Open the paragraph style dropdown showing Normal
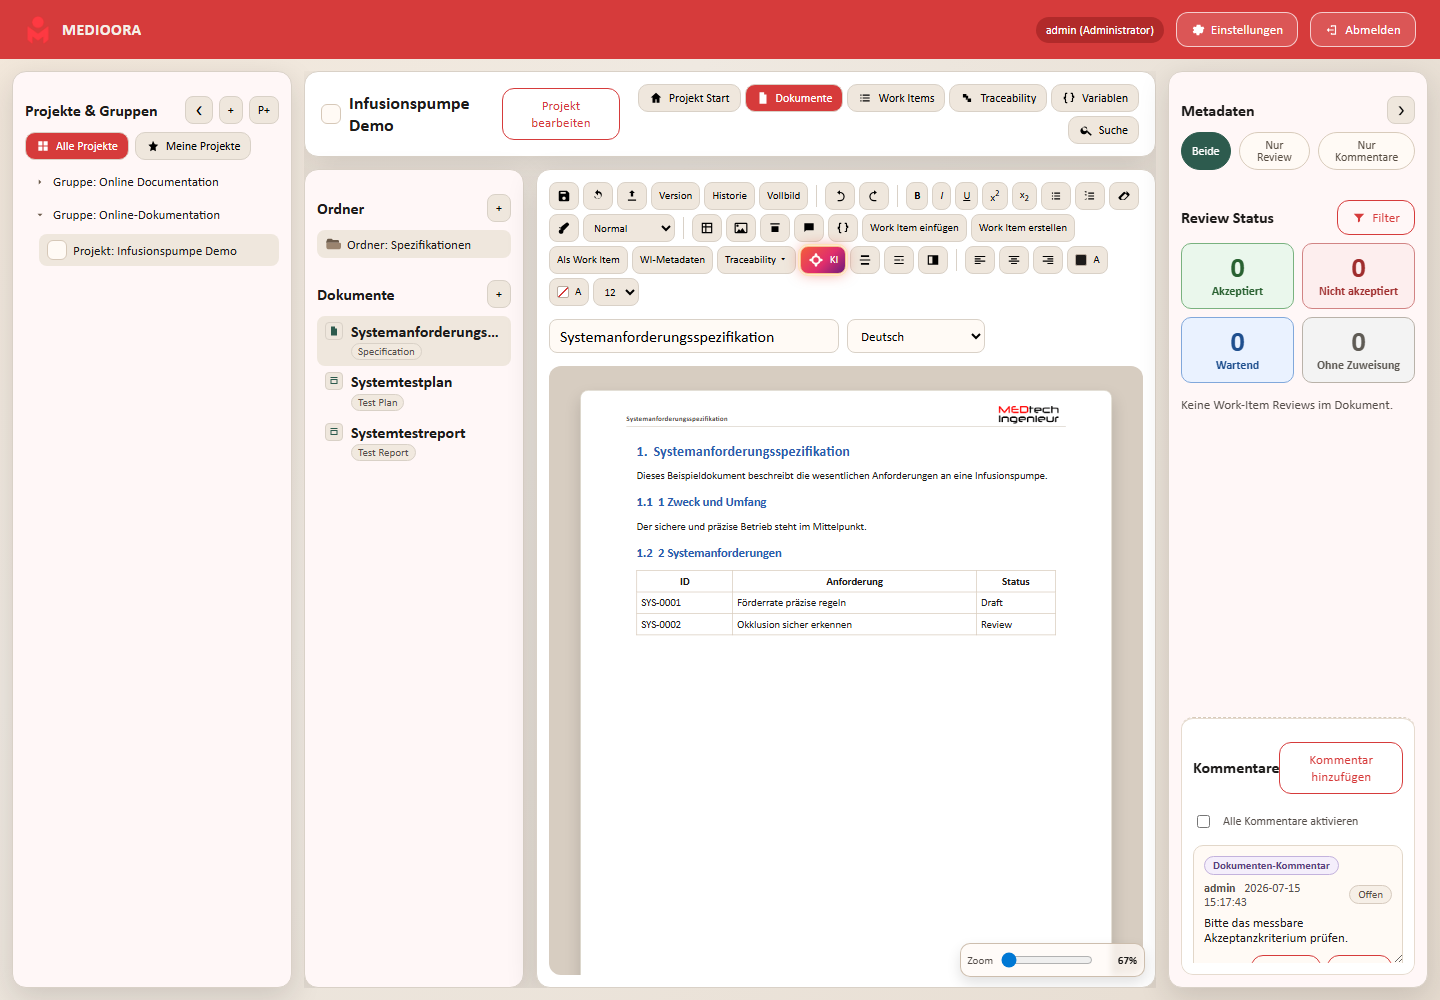The height and width of the screenshot is (1000, 1440). (631, 228)
